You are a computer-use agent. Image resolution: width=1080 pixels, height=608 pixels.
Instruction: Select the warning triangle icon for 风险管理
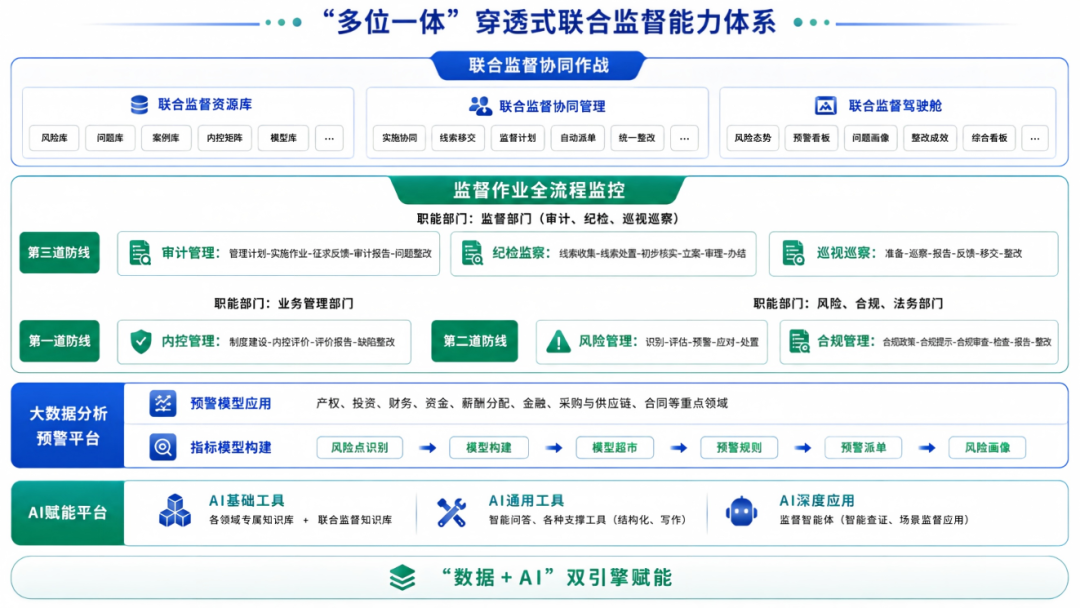(x=558, y=342)
